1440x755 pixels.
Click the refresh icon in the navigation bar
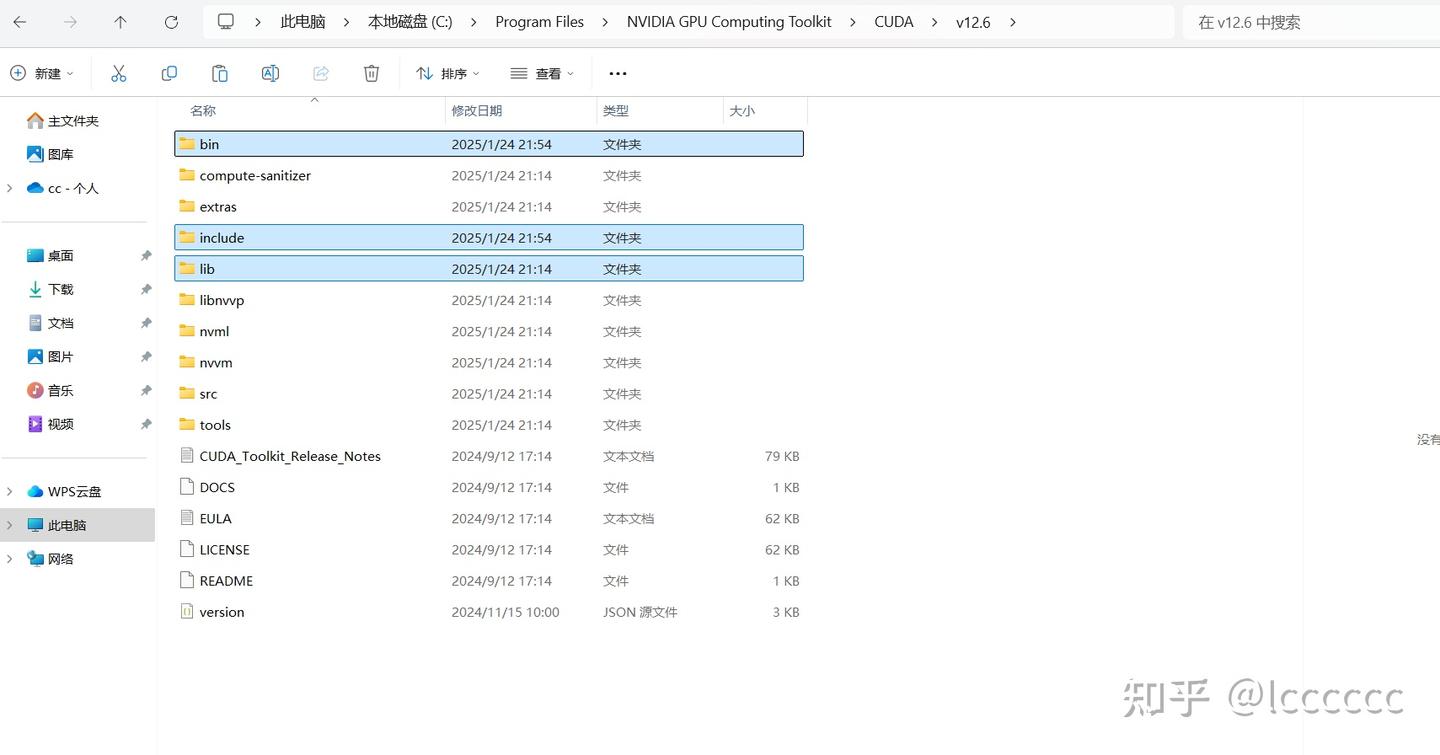170,21
